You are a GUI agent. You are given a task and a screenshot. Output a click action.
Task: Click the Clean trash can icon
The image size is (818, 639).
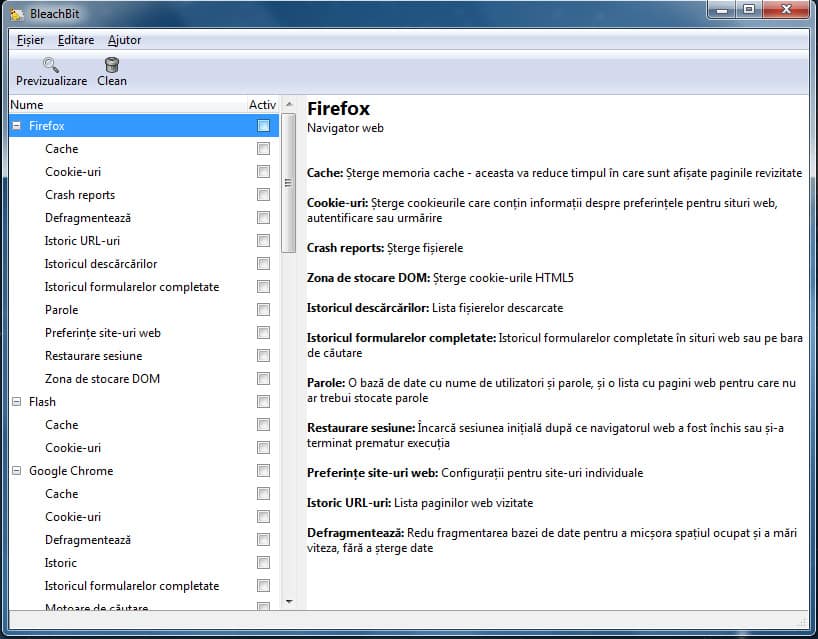point(112,65)
